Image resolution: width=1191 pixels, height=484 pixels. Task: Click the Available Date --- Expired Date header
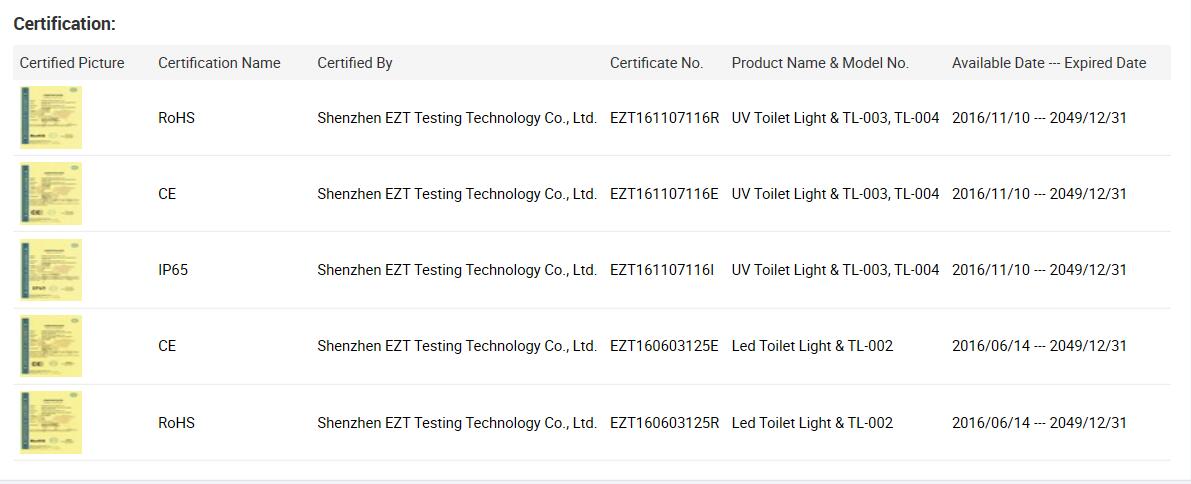tap(1049, 63)
